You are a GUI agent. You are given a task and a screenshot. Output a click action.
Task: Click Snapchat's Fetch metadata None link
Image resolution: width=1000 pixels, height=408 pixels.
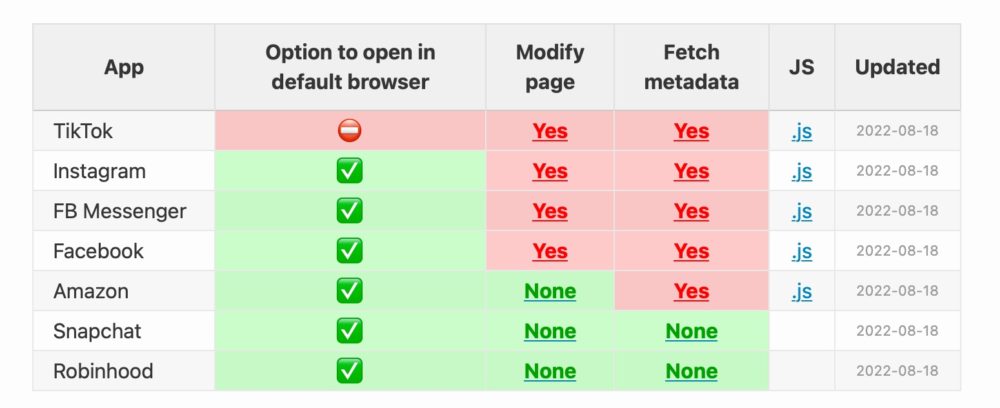click(691, 332)
